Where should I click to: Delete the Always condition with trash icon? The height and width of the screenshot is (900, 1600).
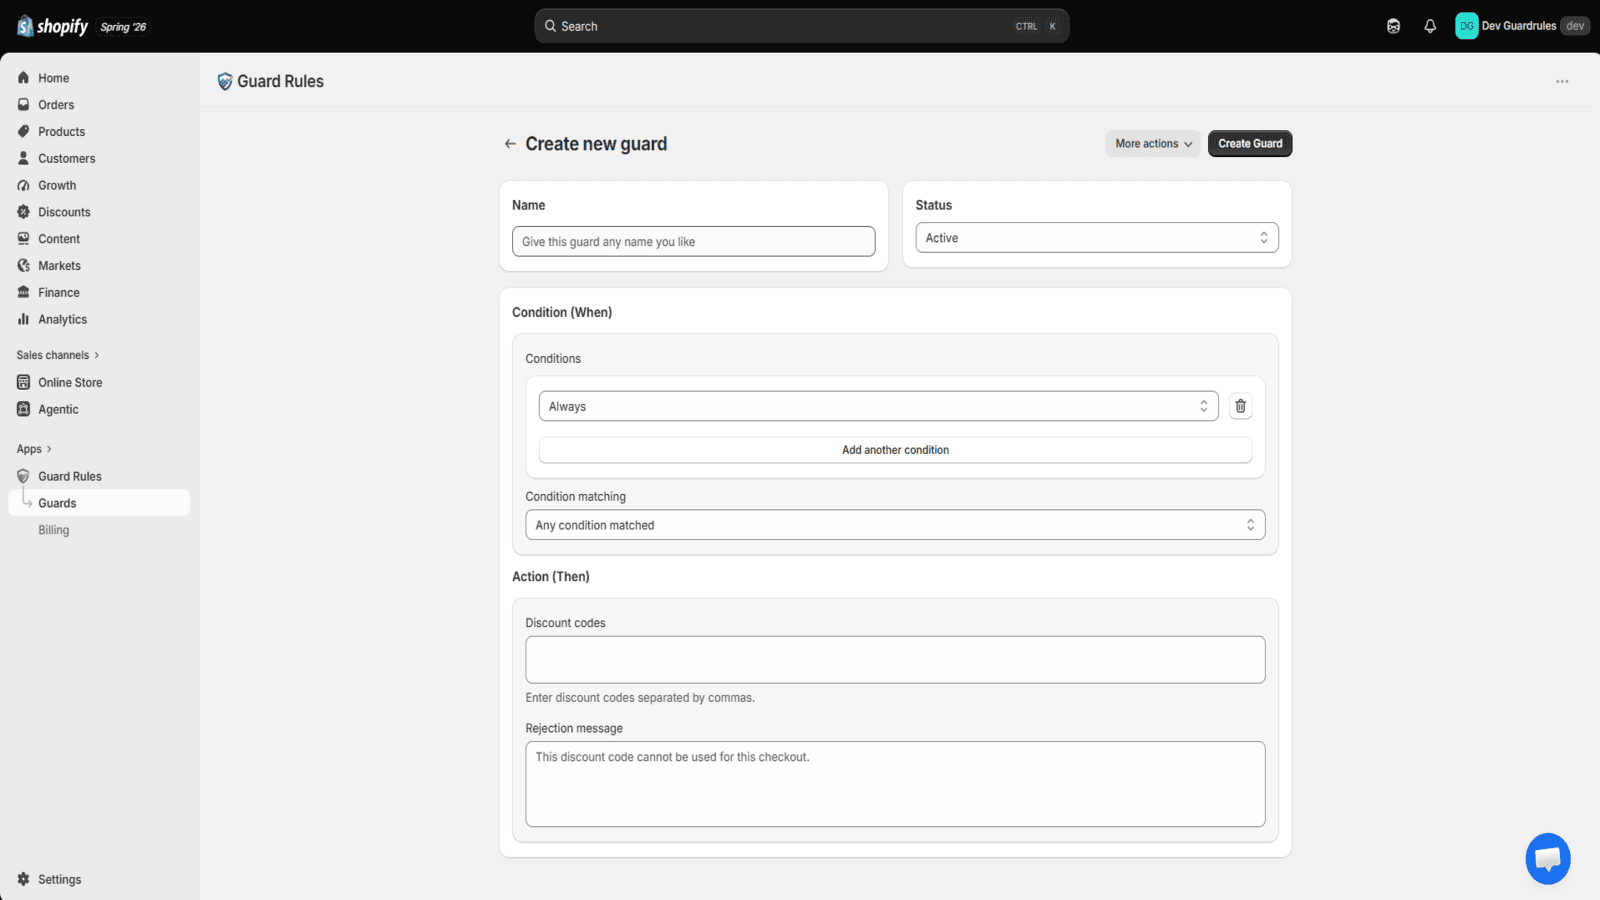pos(1240,406)
